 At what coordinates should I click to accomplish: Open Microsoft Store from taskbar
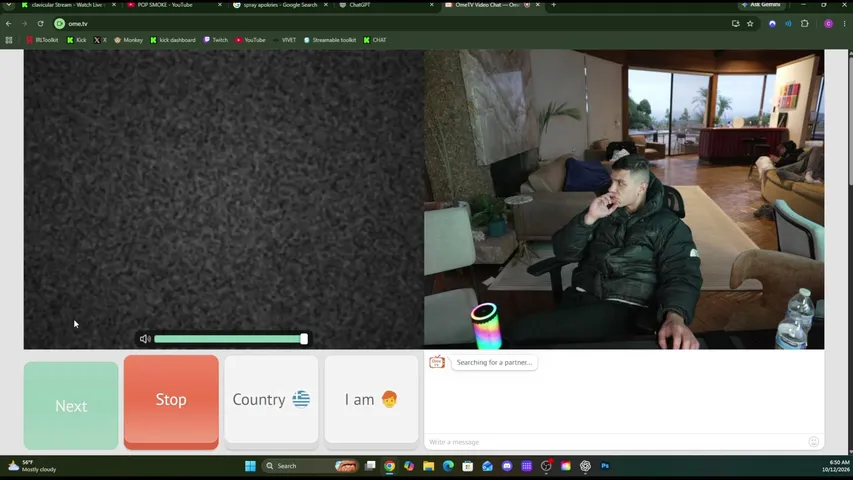pos(468,466)
